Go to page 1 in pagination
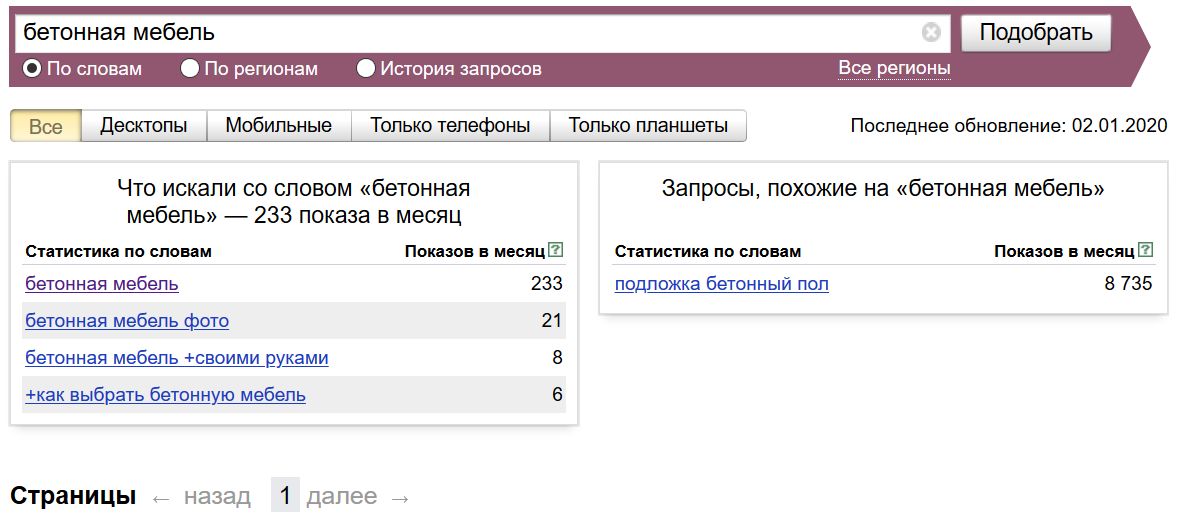Viewport: 1178px width, 513px height. tap(285, 496)
